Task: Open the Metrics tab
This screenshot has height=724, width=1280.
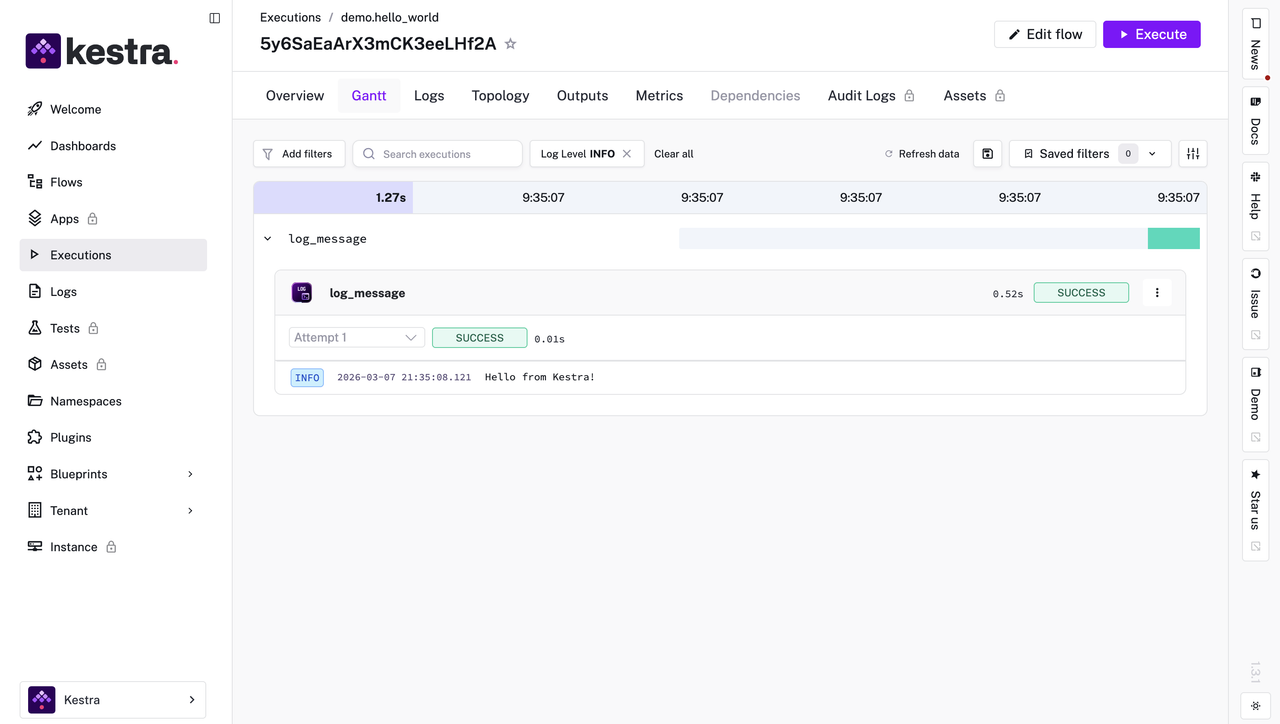Action: (659, 95)
